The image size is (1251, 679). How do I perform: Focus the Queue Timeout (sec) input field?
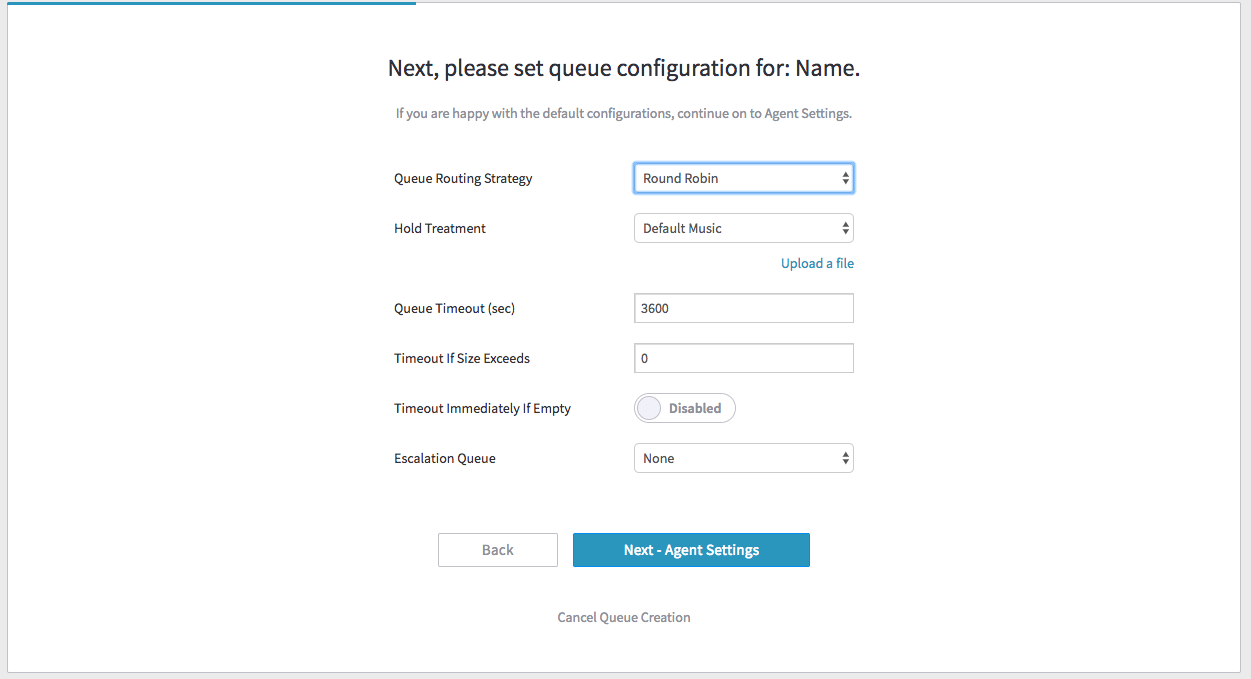744,308
